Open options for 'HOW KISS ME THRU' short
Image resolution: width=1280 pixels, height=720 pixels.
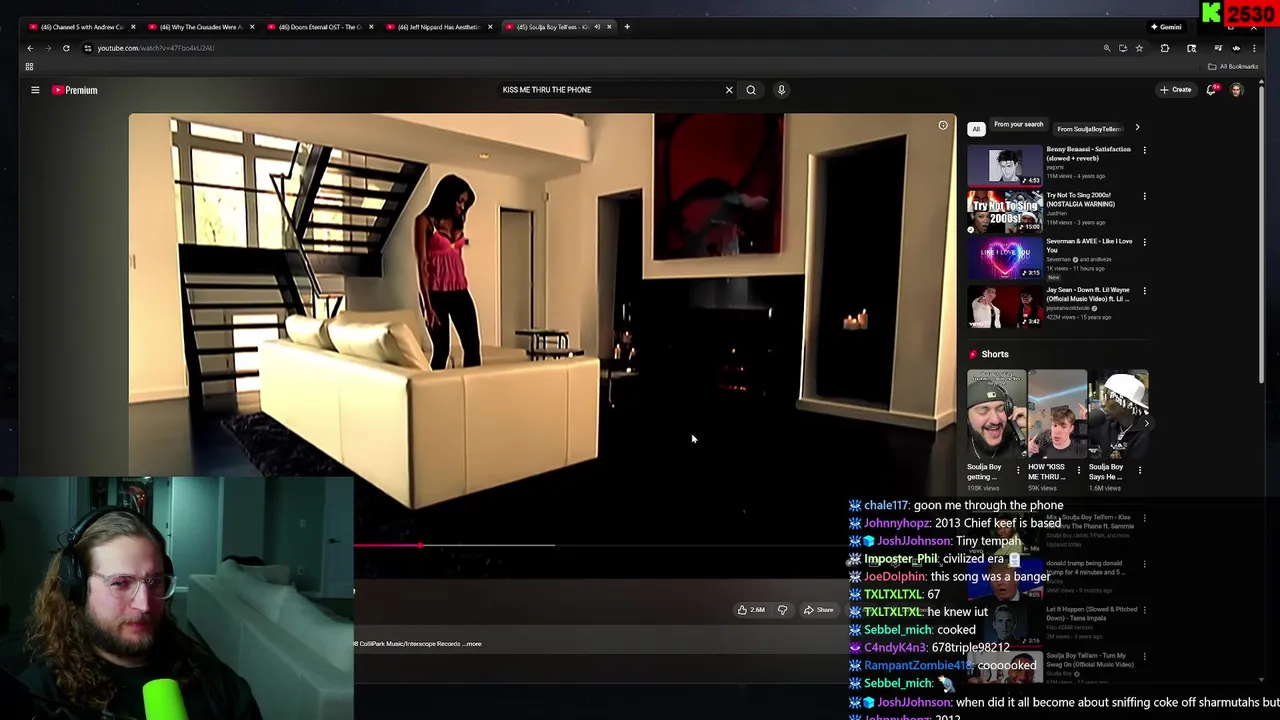coord(1079,470)
